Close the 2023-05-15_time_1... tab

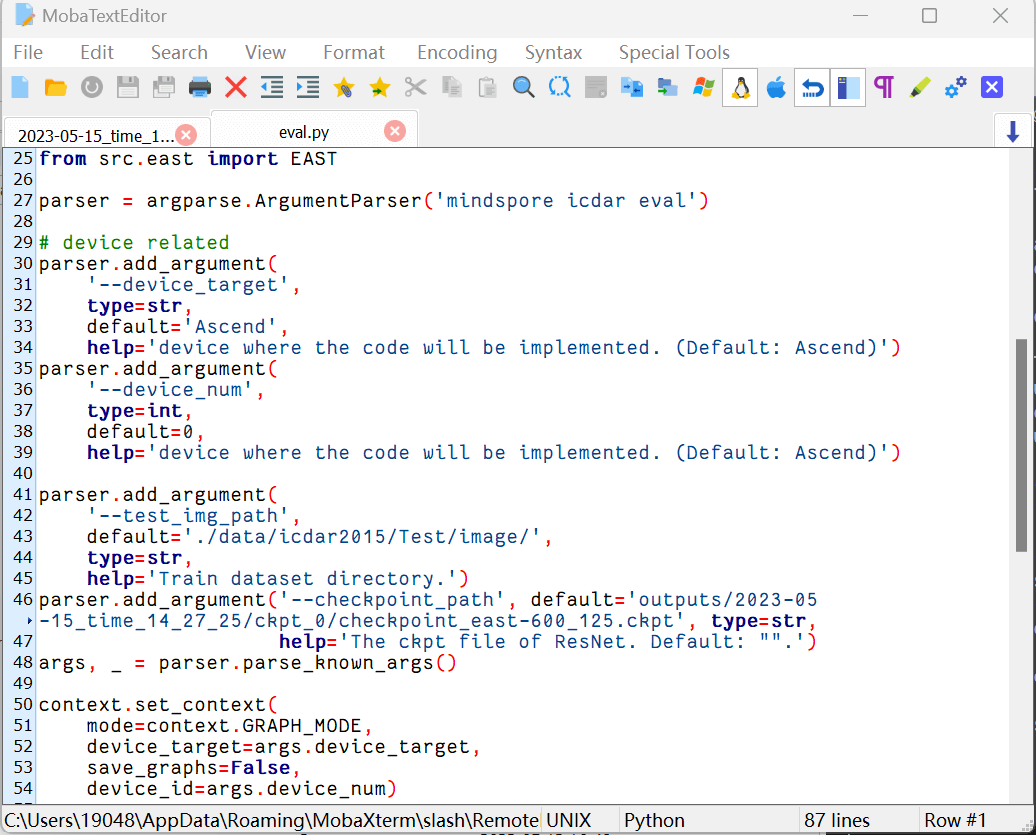[x=187, y=135]
